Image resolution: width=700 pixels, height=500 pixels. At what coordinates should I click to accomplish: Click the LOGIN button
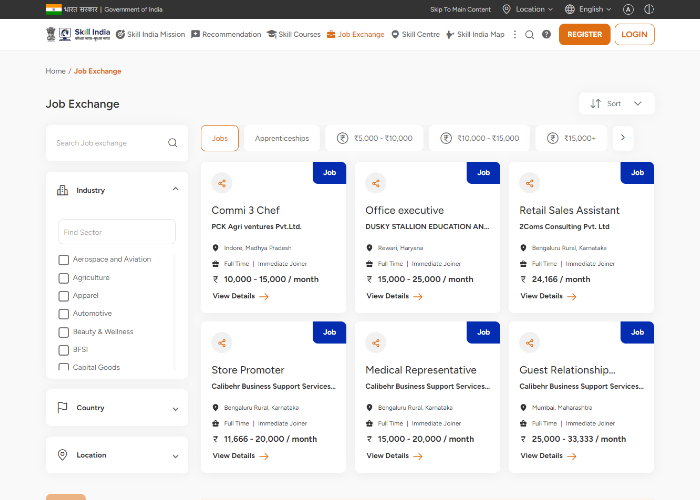pyautogui.click(x=634, y=34)
